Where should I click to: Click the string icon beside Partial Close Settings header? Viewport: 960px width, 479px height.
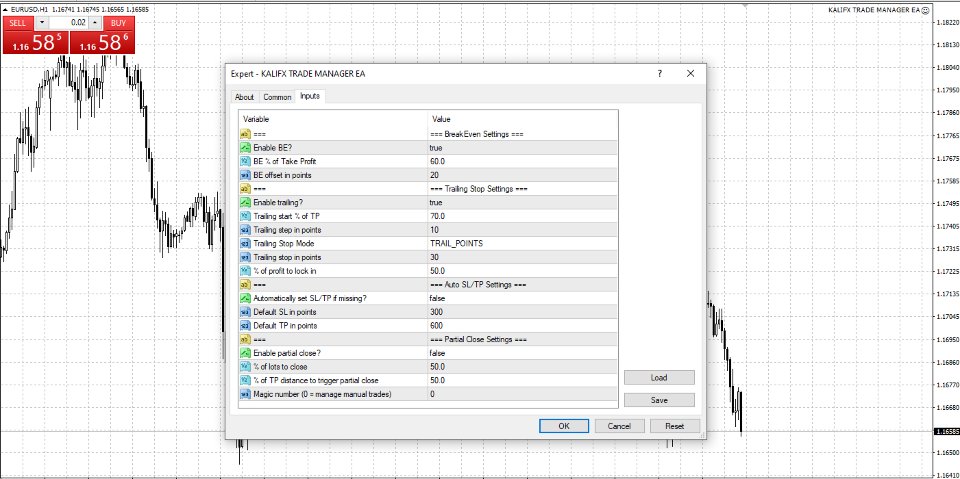[246, 339]
